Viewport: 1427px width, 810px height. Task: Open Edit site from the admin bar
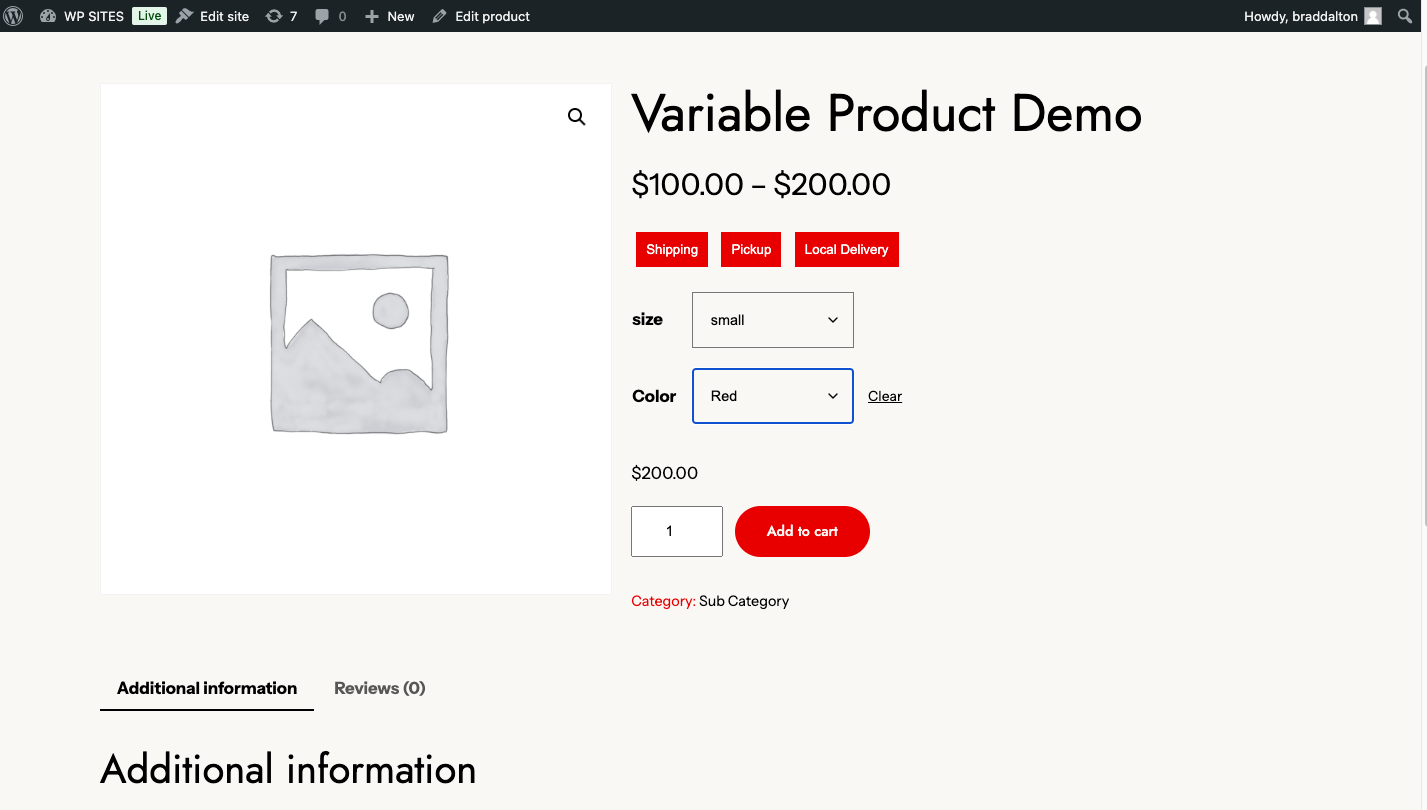213,16
